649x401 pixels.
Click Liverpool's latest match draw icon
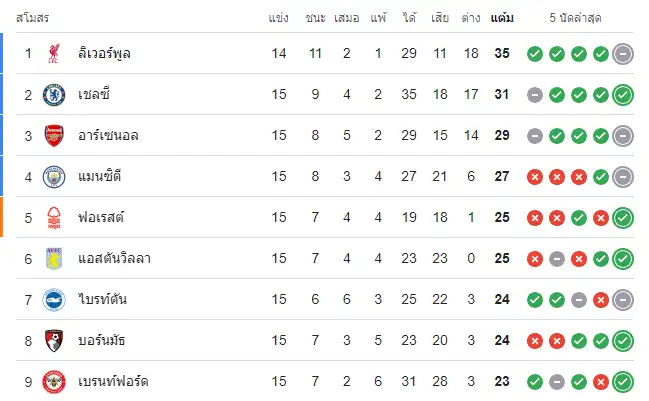623,54
